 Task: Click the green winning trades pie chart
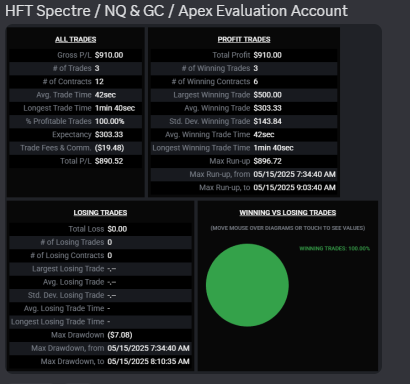[247, 285]
